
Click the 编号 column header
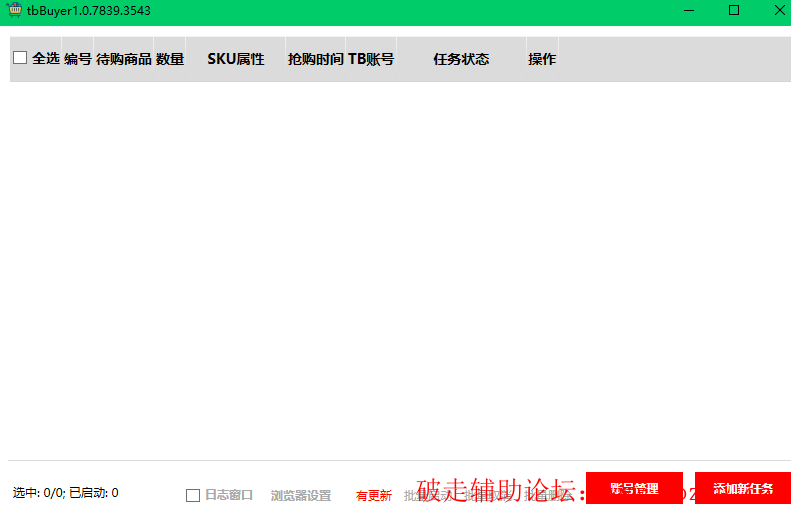point(78,59)
